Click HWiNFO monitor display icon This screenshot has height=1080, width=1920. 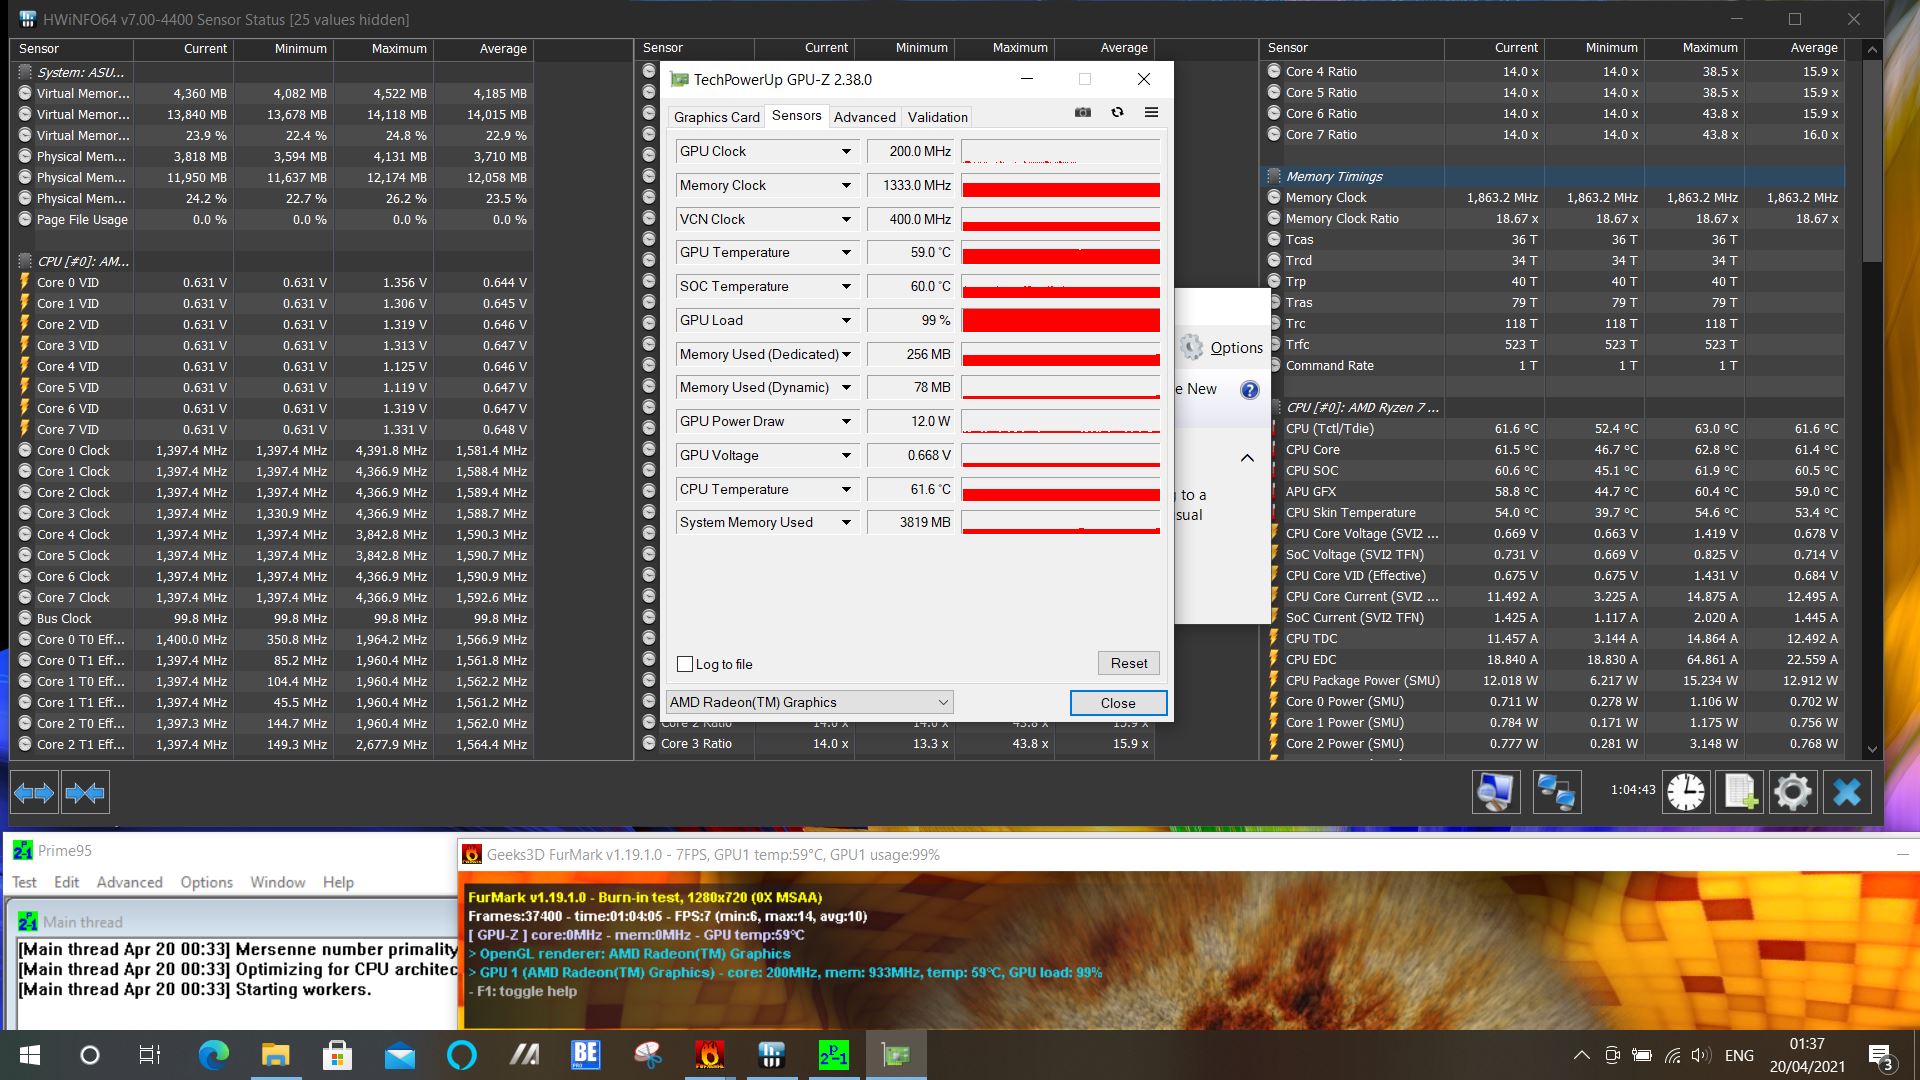coord(1496,792)
